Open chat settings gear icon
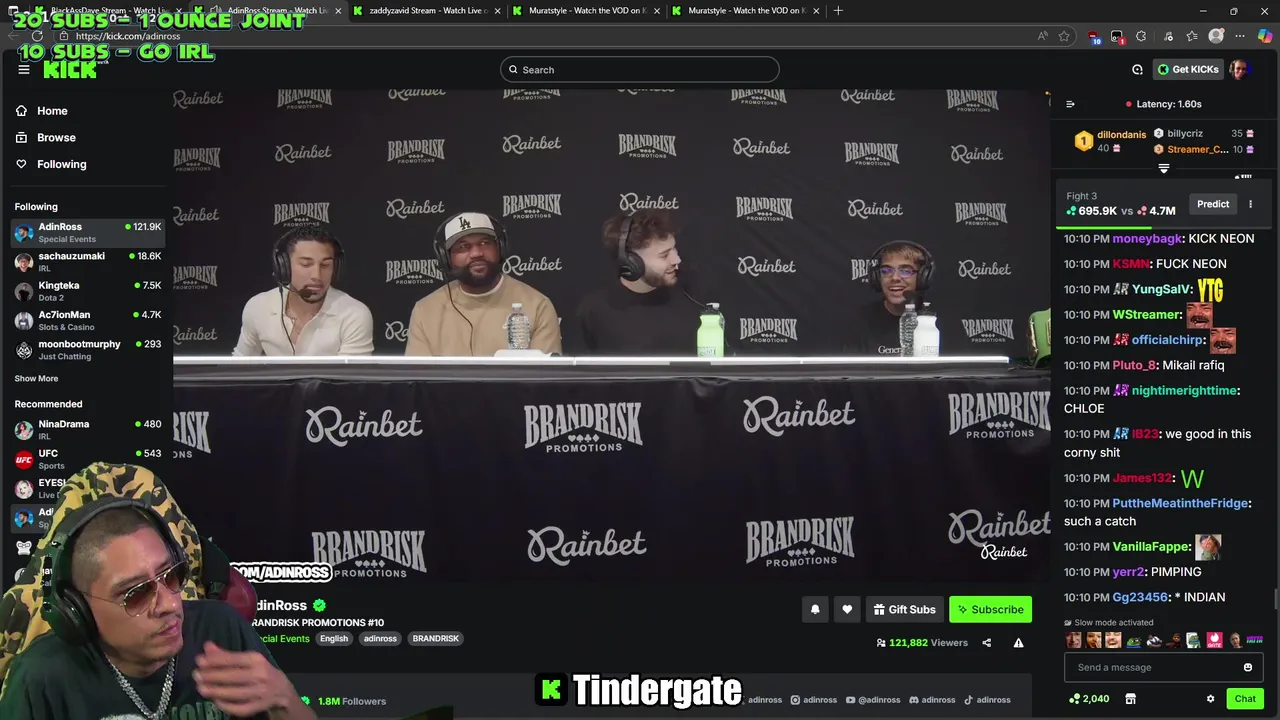Image resolution: width=1280 pixels, height=720 pixels. click(x=1210, y=699)
